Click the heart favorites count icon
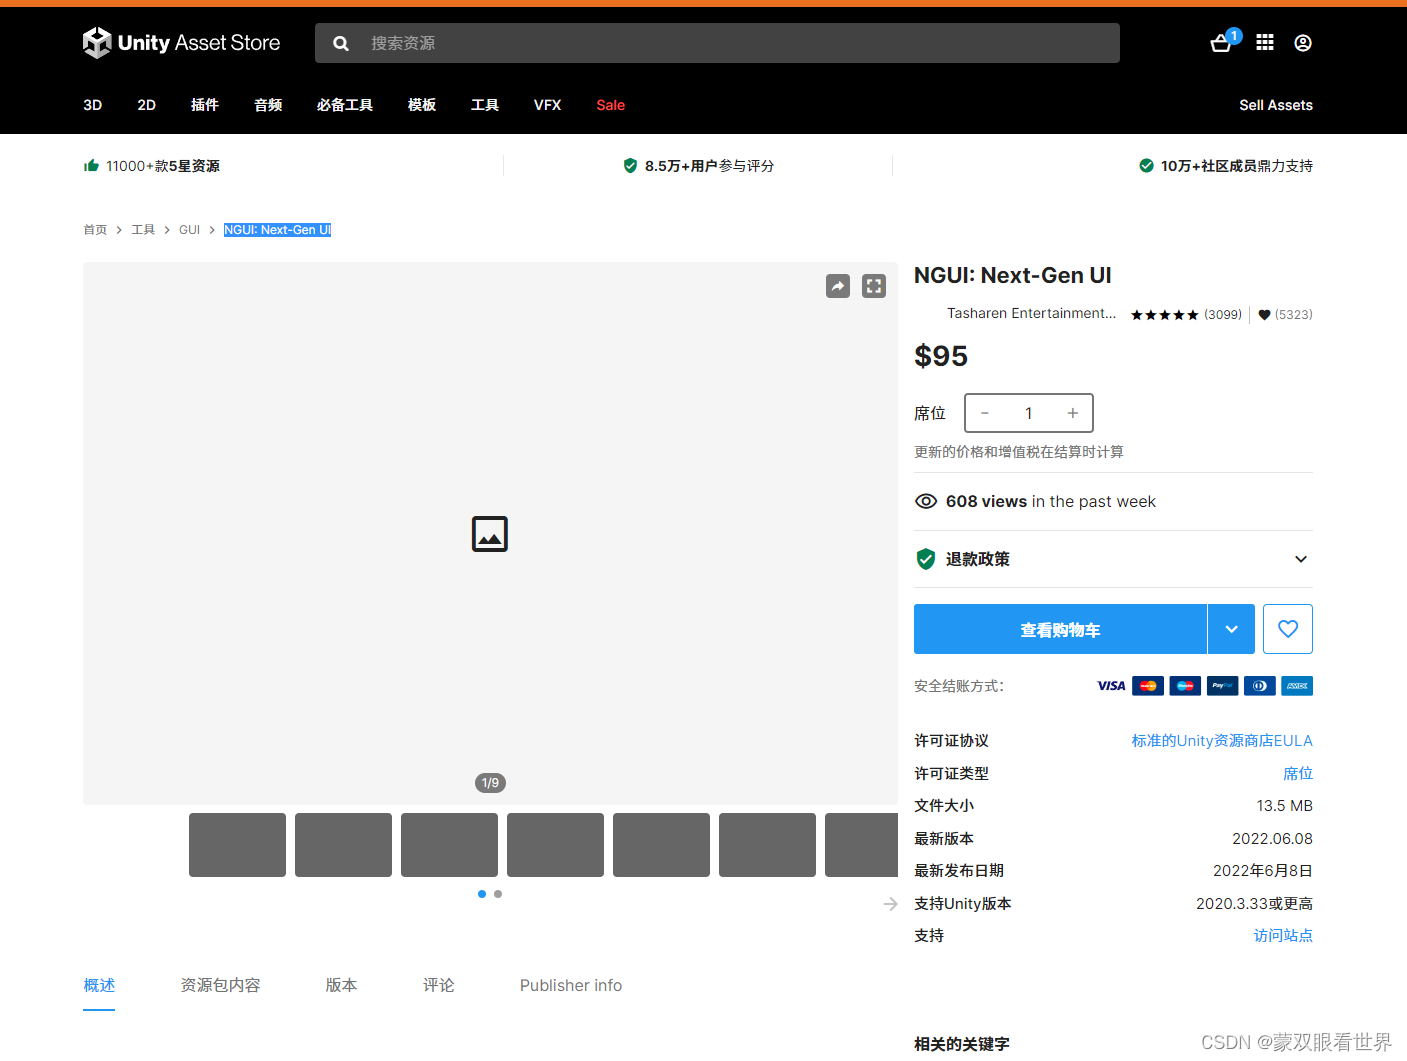 click(x=1264, y=314)
